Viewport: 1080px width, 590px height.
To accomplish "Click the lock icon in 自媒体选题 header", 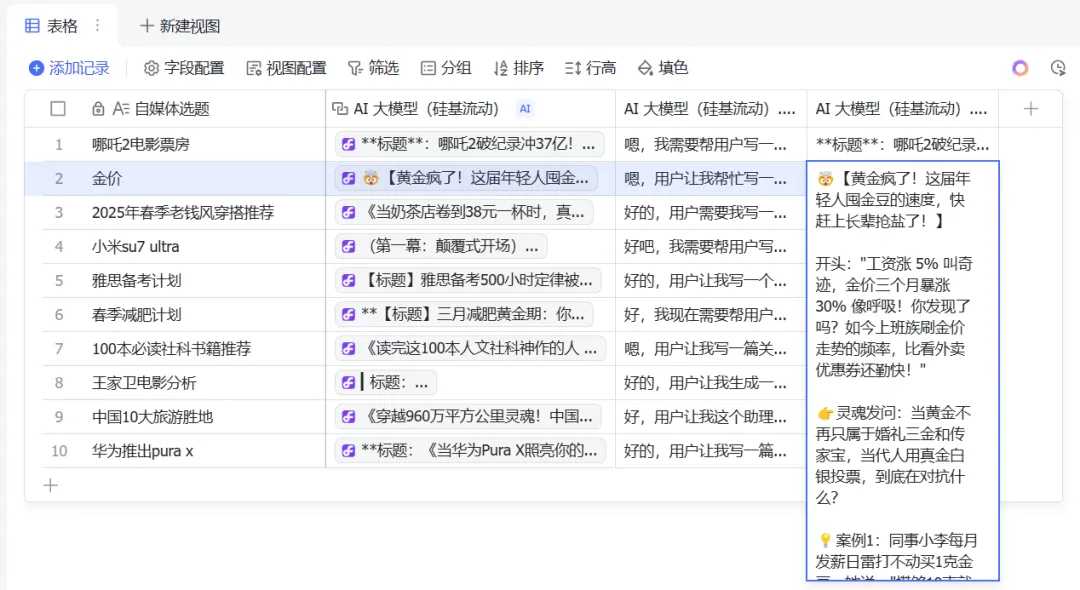I will pyautogui.click(x=98, y=109).
